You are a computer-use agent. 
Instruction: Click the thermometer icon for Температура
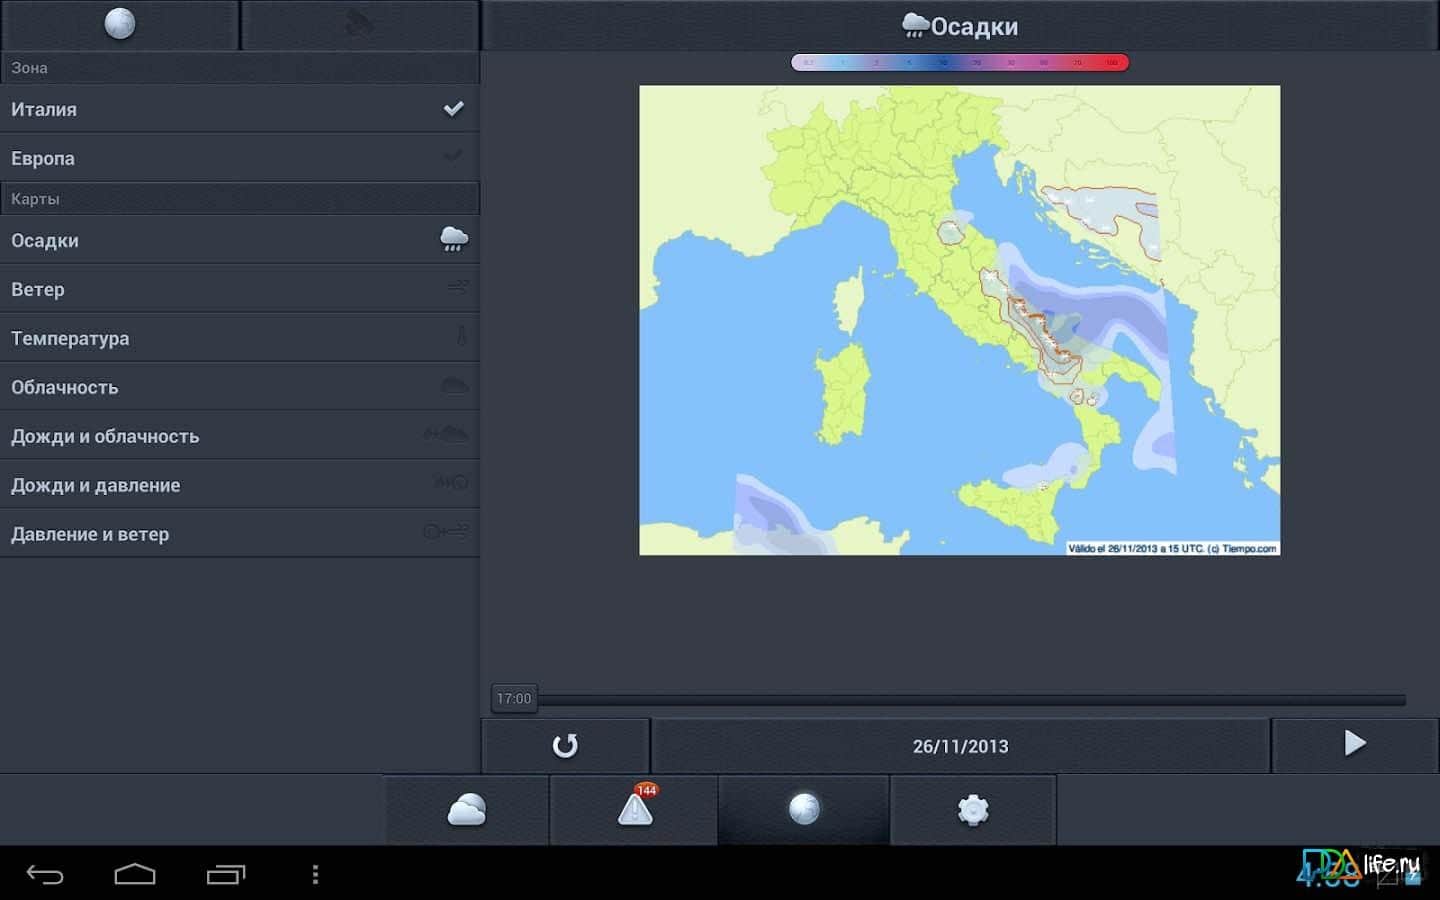coord(461,337)
